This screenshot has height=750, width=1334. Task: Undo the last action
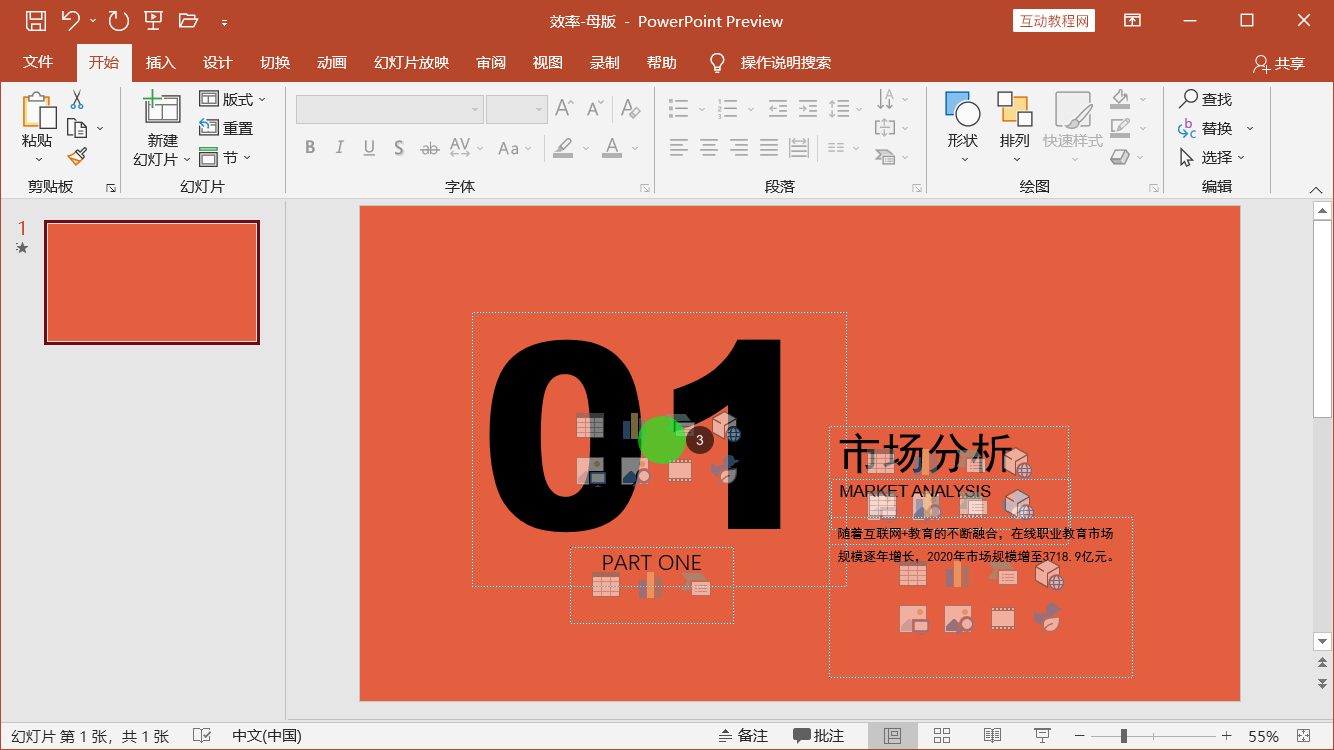pos(70,20)
